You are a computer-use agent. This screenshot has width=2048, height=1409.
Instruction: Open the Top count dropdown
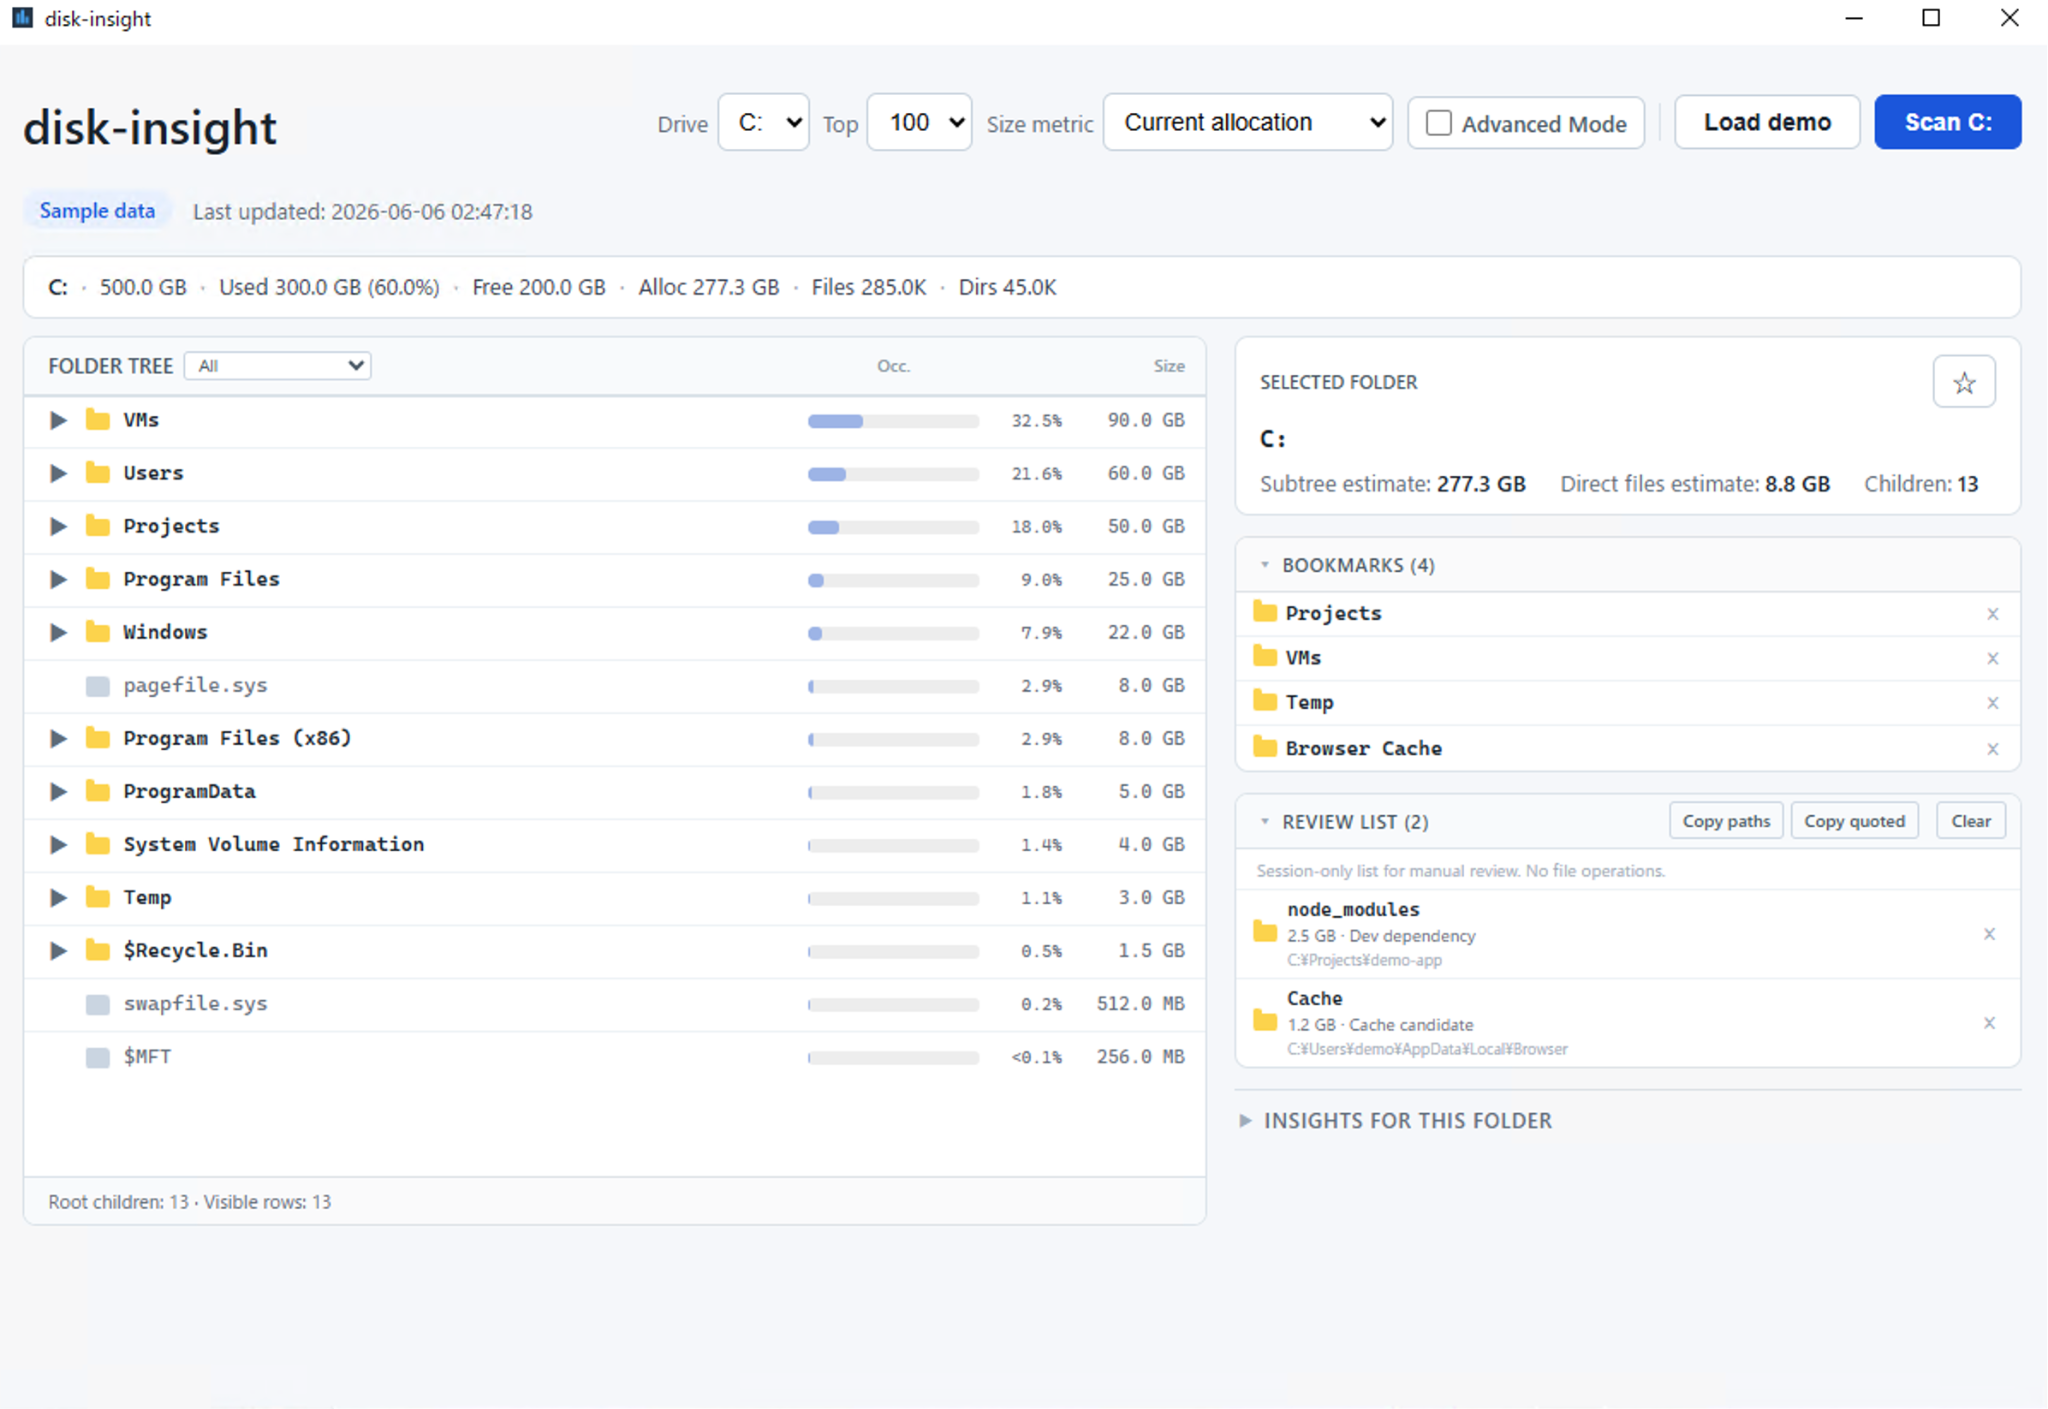click(x=919, y=122)
